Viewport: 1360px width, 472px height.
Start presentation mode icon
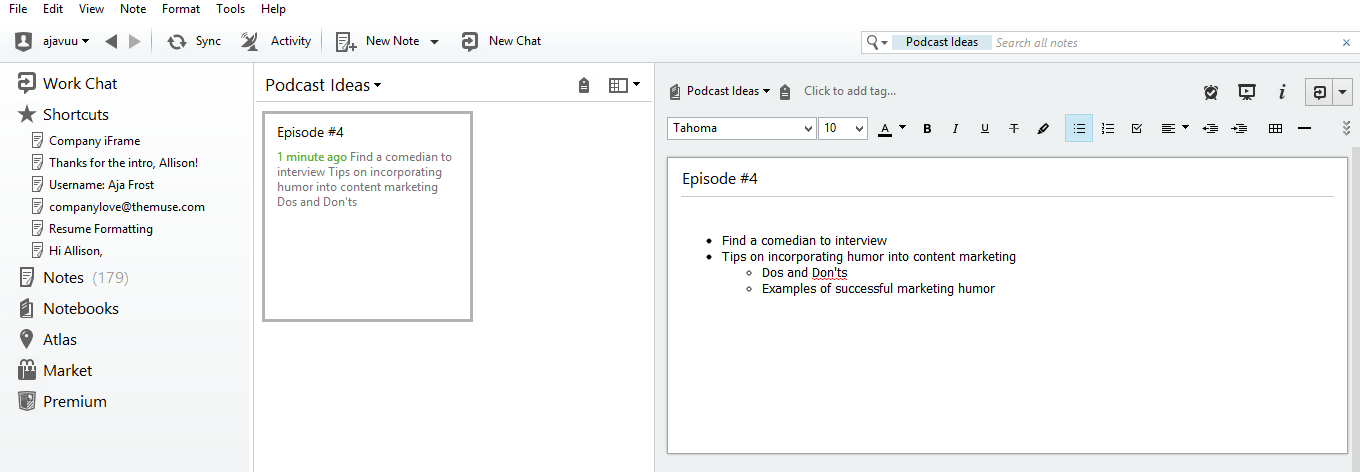[x=1247, y=92]
